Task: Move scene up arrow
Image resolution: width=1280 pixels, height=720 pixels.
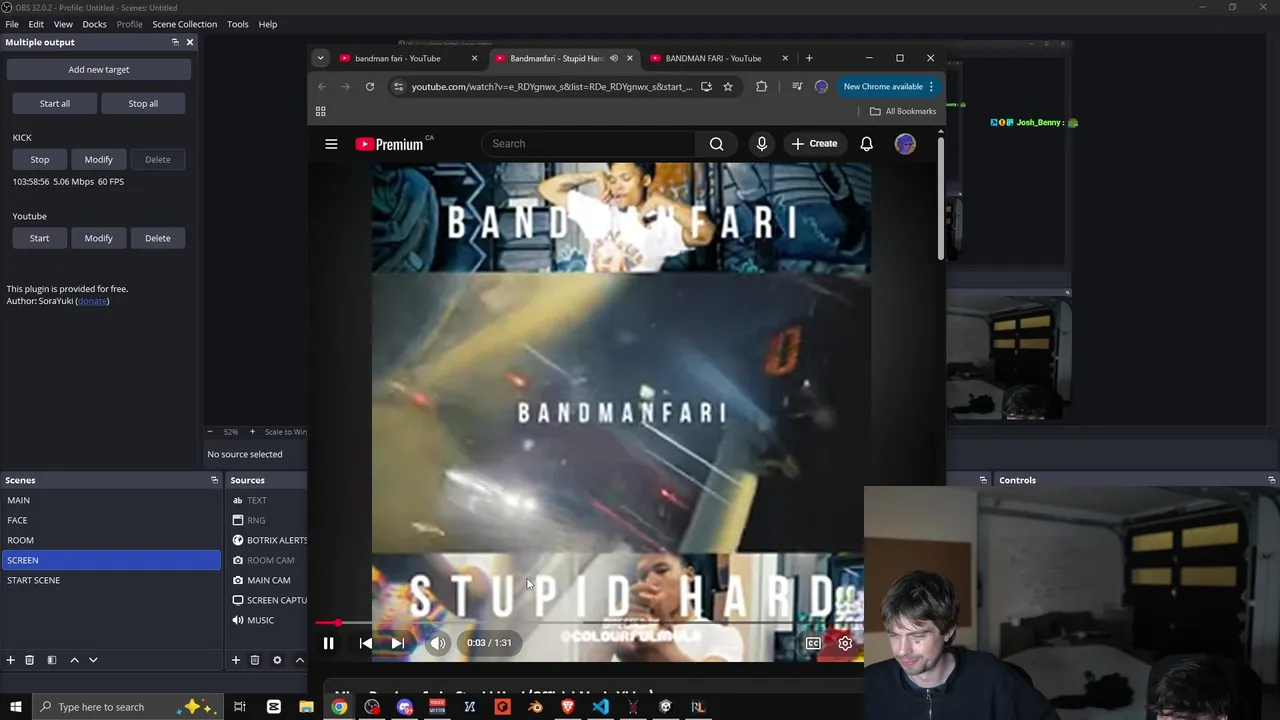Action: pyautogui.click(x=74, y=660)
